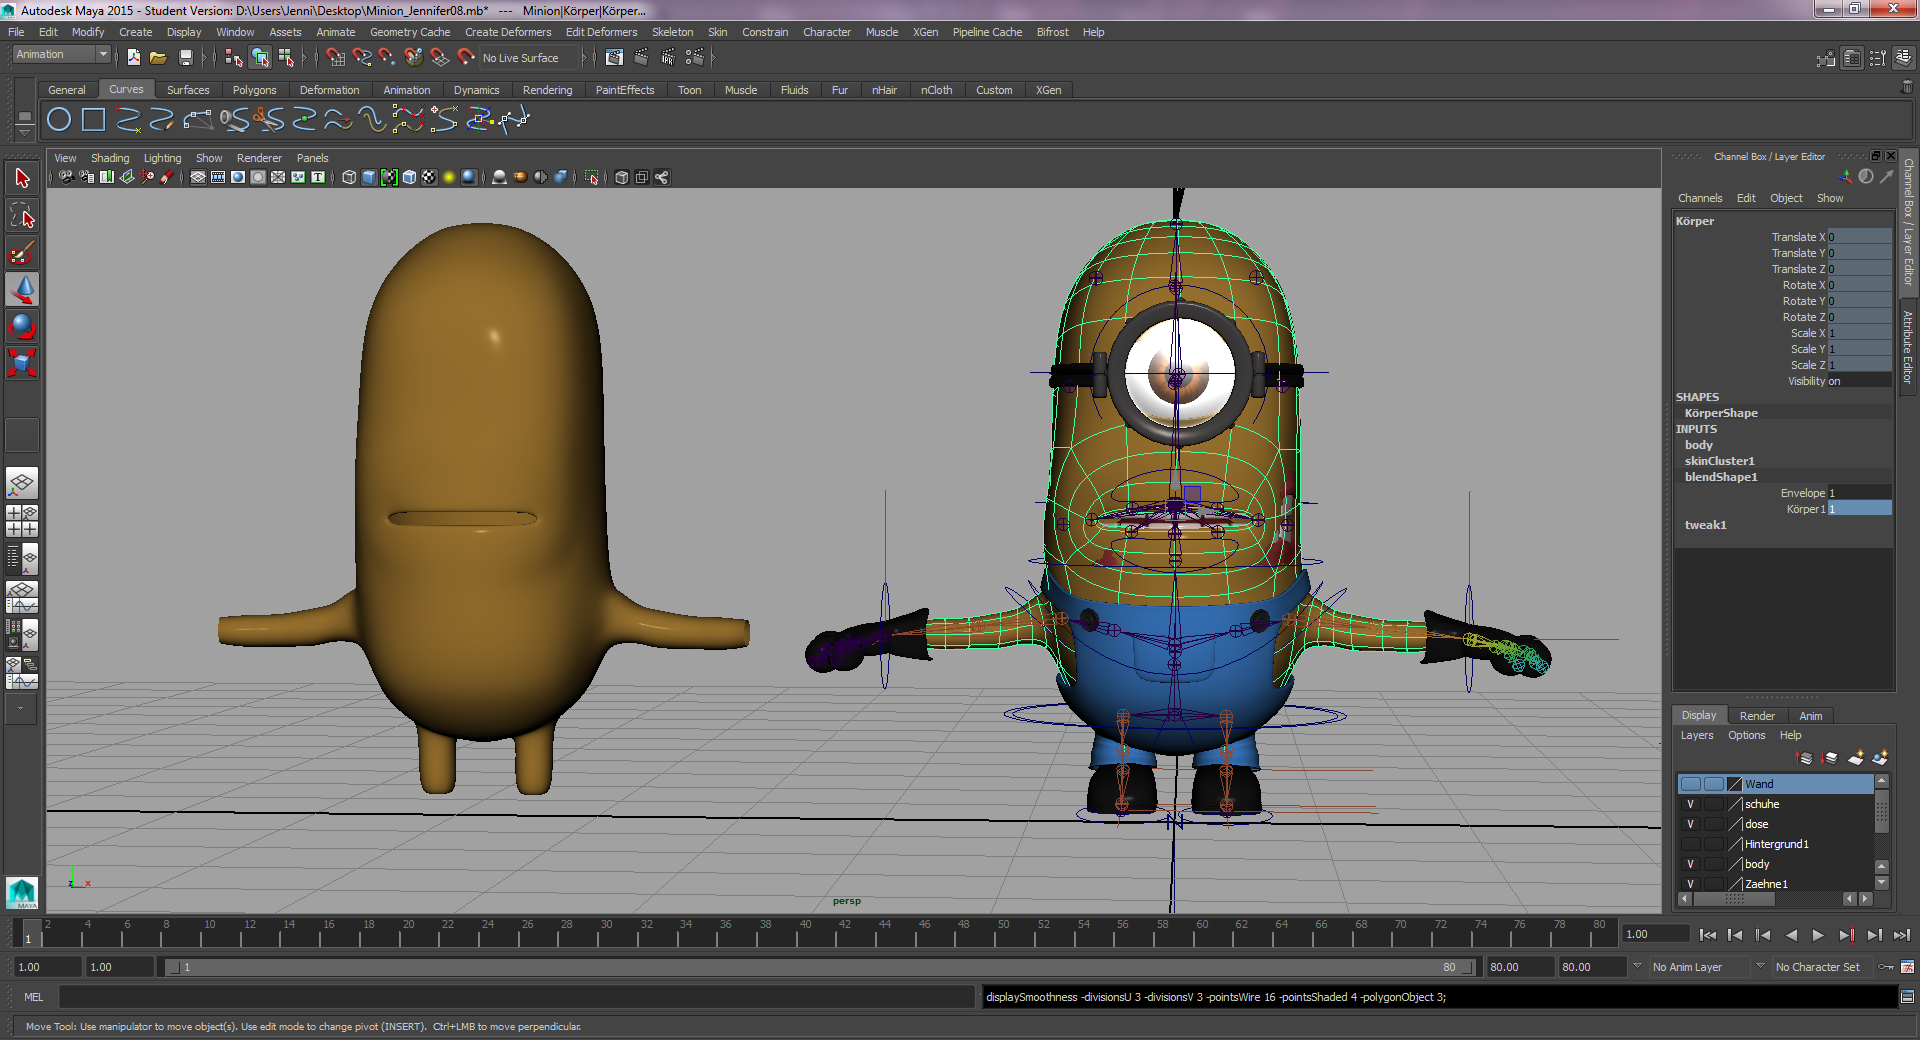Toggle visibility of the schuhe layer
The height and width of the screenshot is (1040, 1920).
tap(1690, 804)
